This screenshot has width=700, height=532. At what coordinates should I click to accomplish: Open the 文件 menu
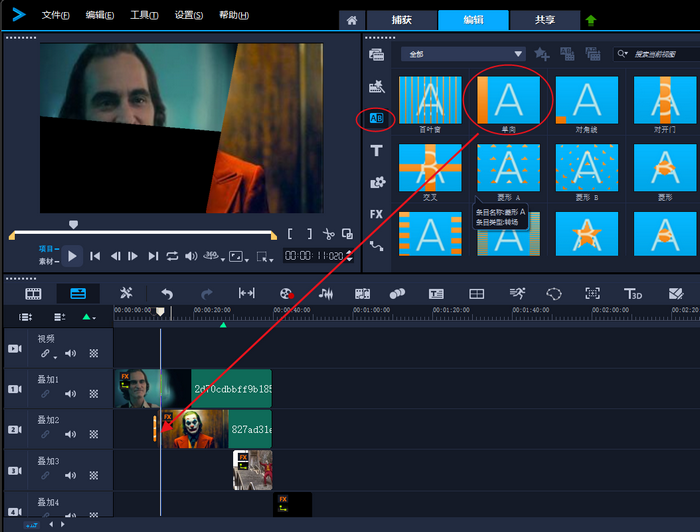(56, 15)
